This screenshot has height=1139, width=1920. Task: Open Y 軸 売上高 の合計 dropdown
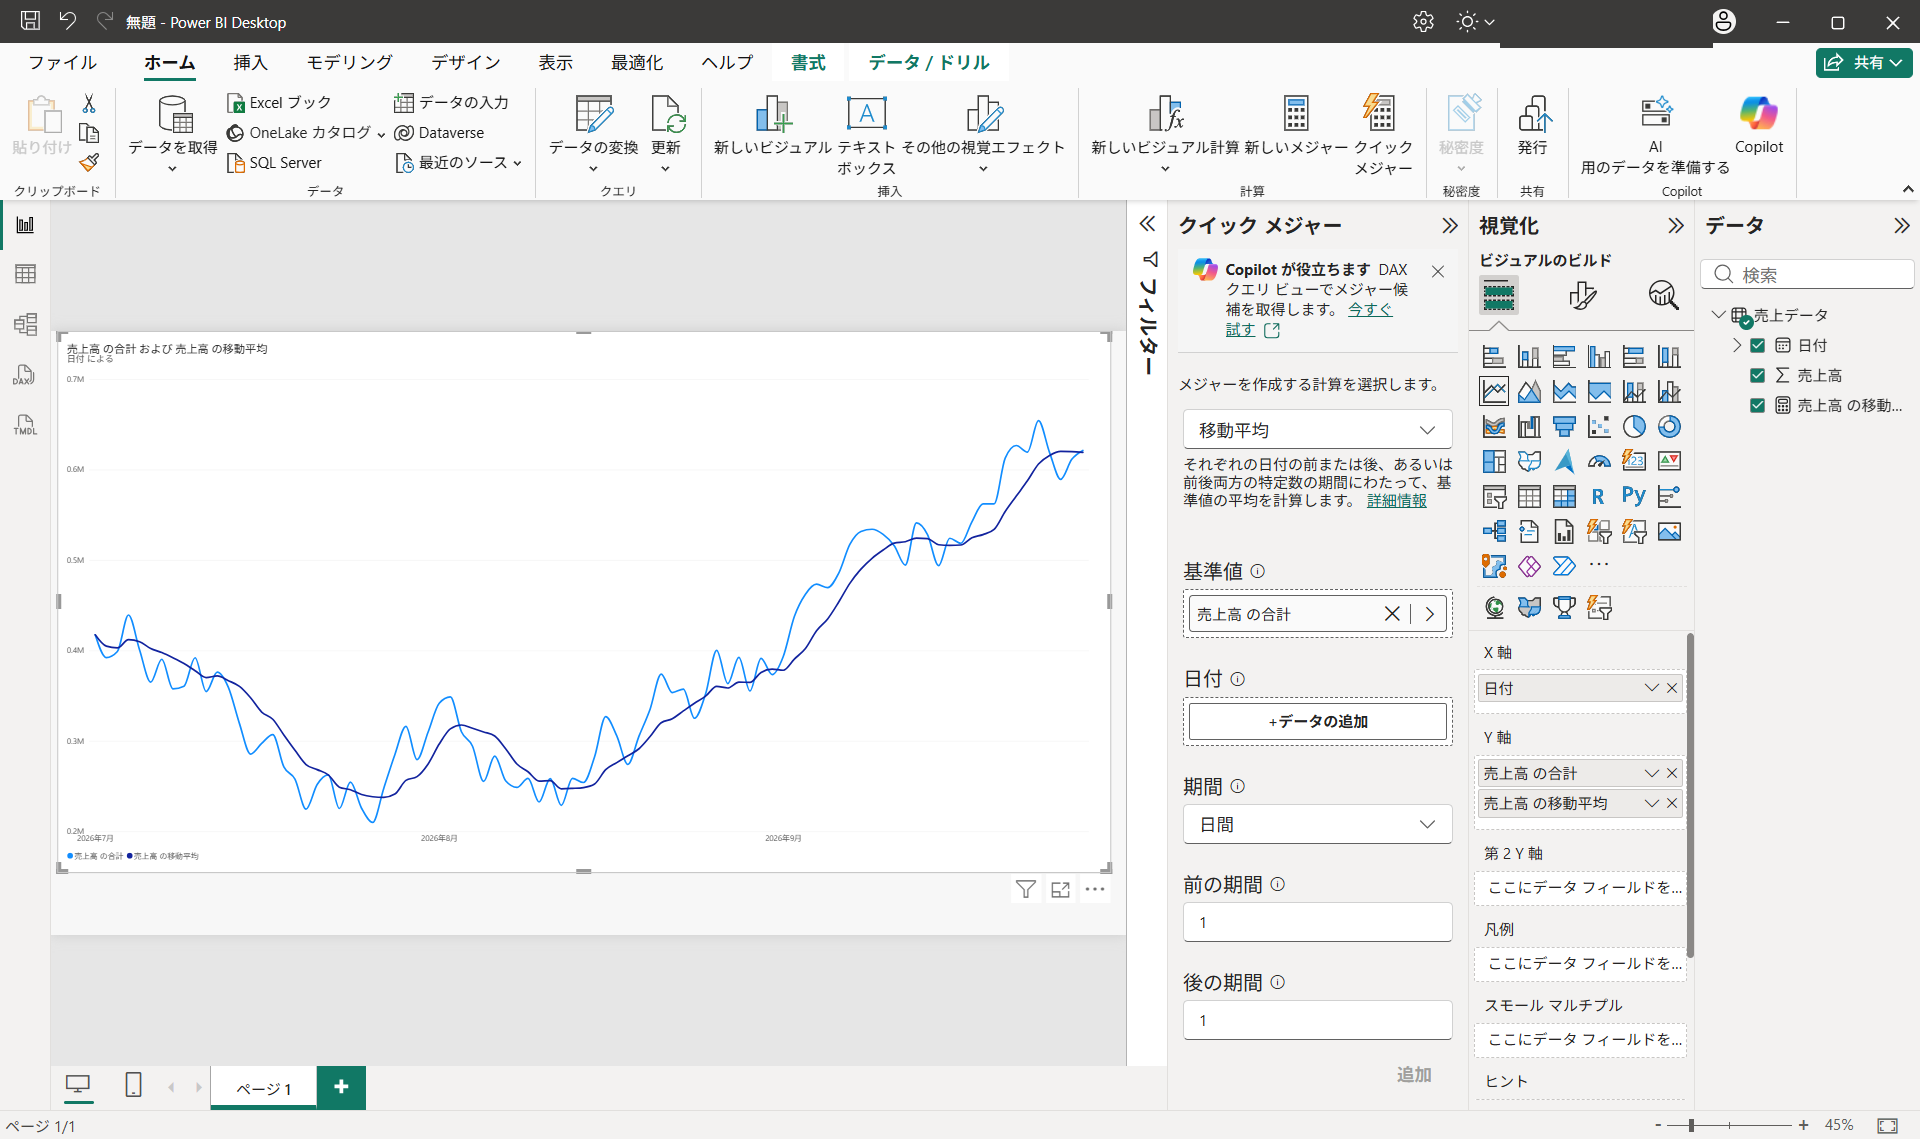point(1651,773)
